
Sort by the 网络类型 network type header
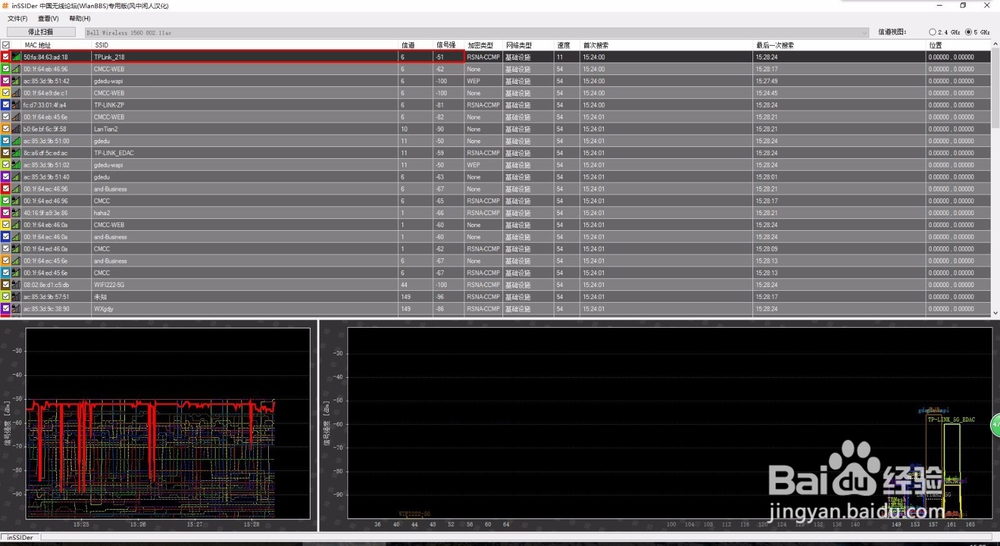point(528,45)
